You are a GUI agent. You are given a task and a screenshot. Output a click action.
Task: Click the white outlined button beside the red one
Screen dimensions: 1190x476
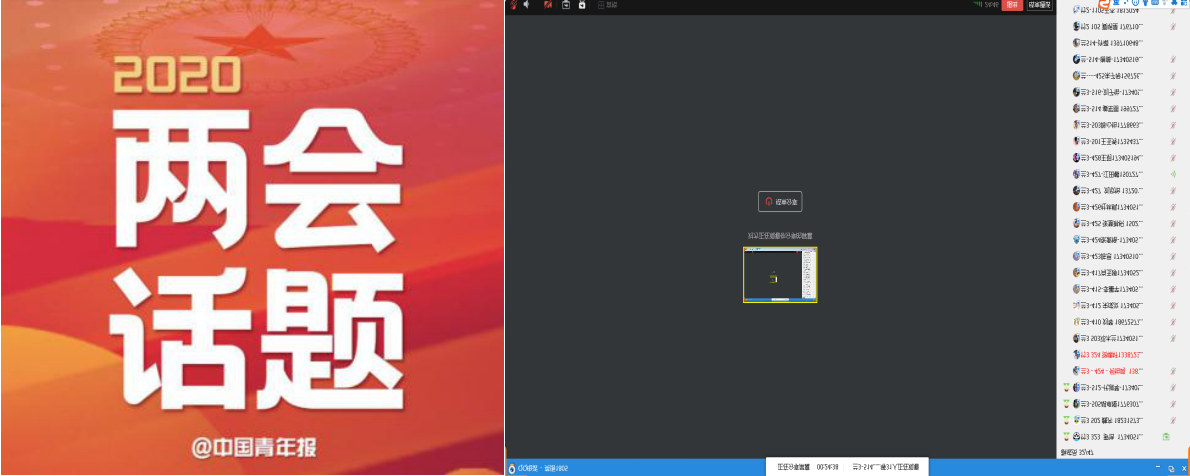[x=1040, y=5]
